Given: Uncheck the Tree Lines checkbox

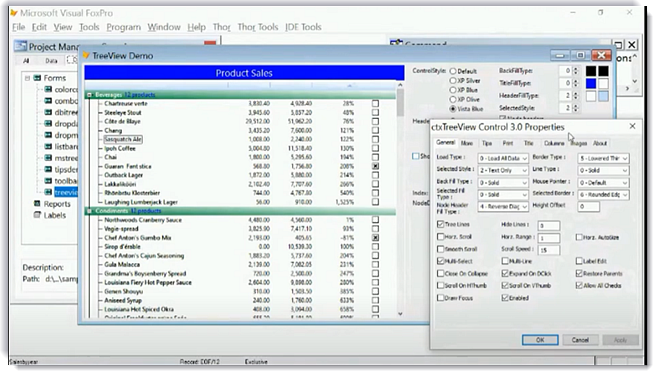Looking at the screenshot, I should click(440, 224).
